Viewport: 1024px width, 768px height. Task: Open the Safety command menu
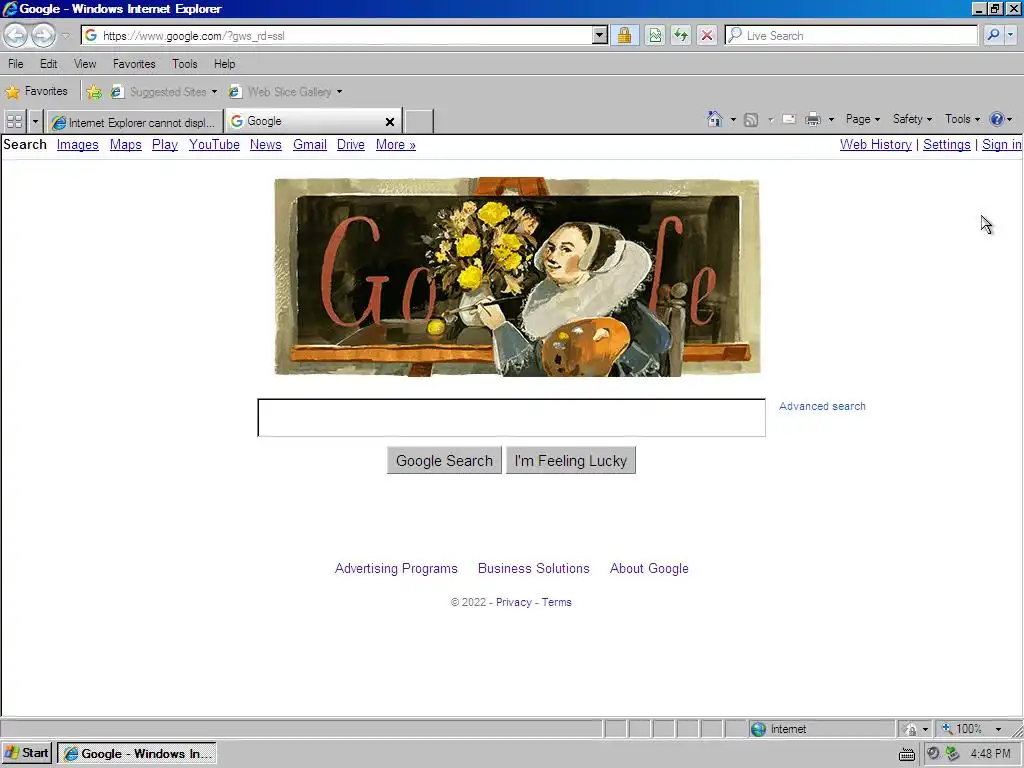click(912, 119)
